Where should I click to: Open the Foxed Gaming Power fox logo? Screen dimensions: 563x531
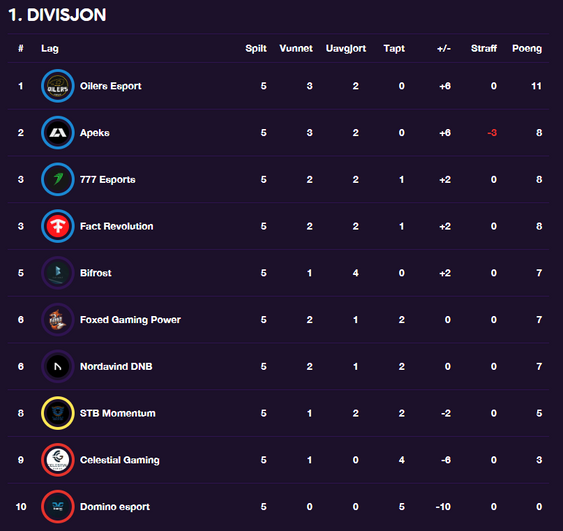pyautogui.click(x=57, y=320)
